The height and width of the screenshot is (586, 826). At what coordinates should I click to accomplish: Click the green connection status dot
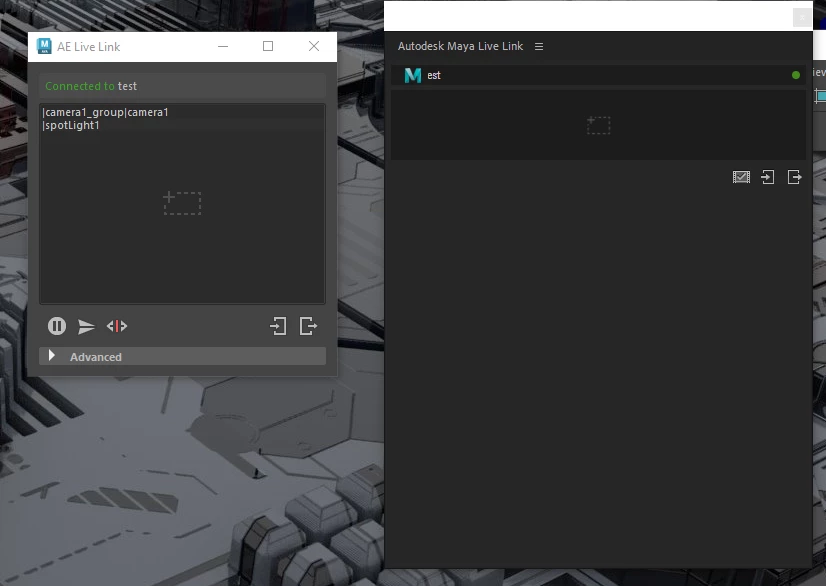(796, 75)
